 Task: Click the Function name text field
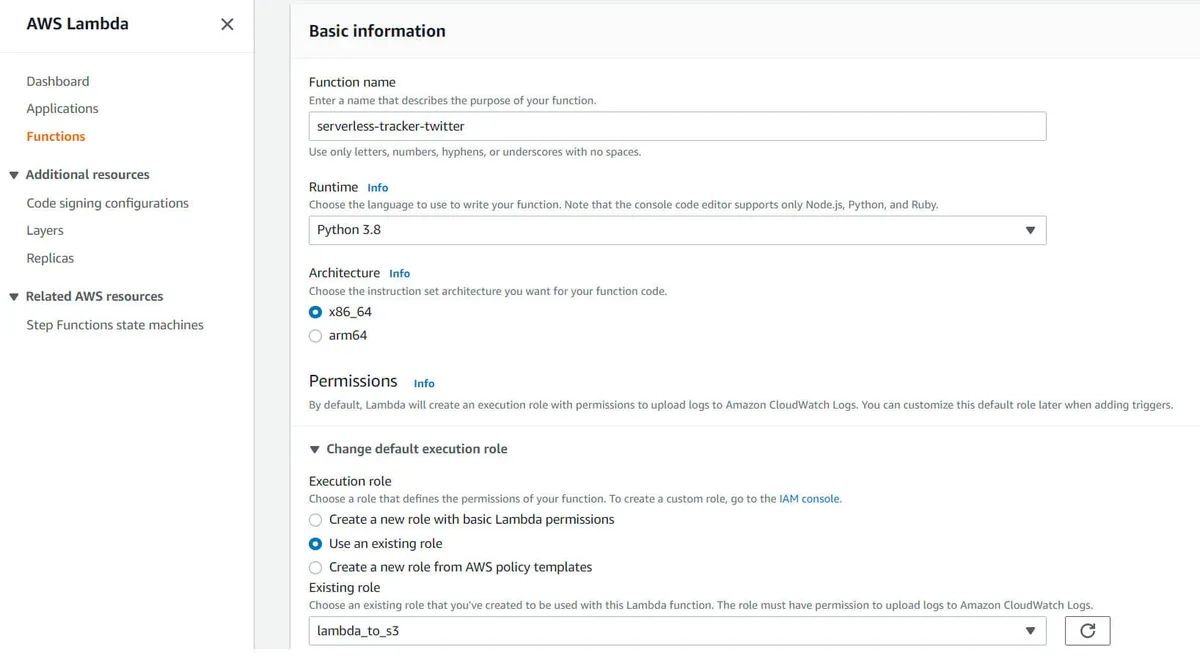click(677, 126)
